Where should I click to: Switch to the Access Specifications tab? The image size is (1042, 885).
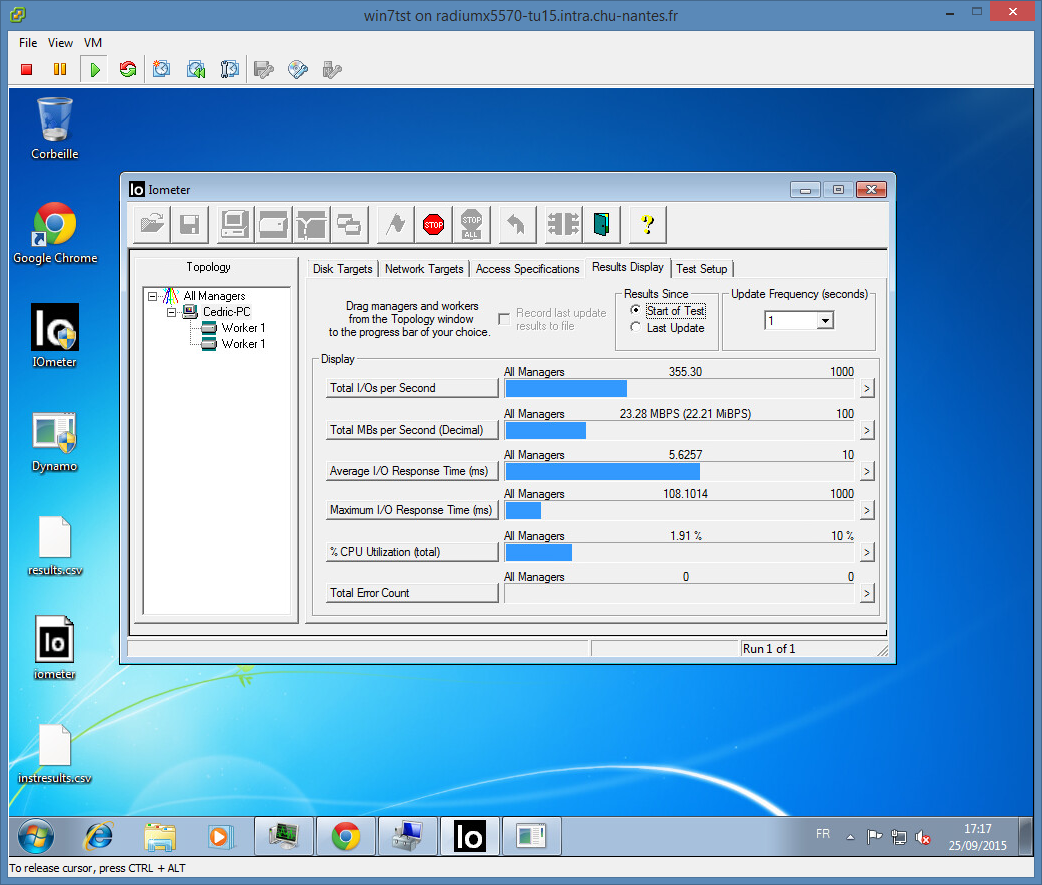tap(527, 269)
